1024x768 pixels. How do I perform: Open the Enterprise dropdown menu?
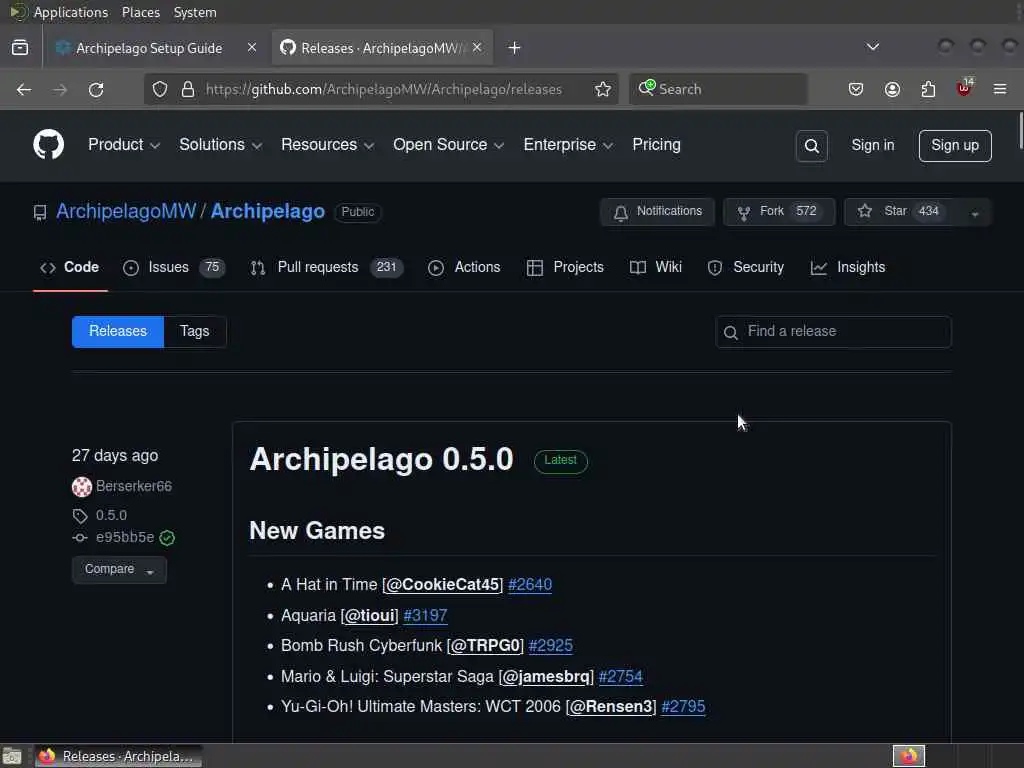pyautogui.click(x=568, y=145)
